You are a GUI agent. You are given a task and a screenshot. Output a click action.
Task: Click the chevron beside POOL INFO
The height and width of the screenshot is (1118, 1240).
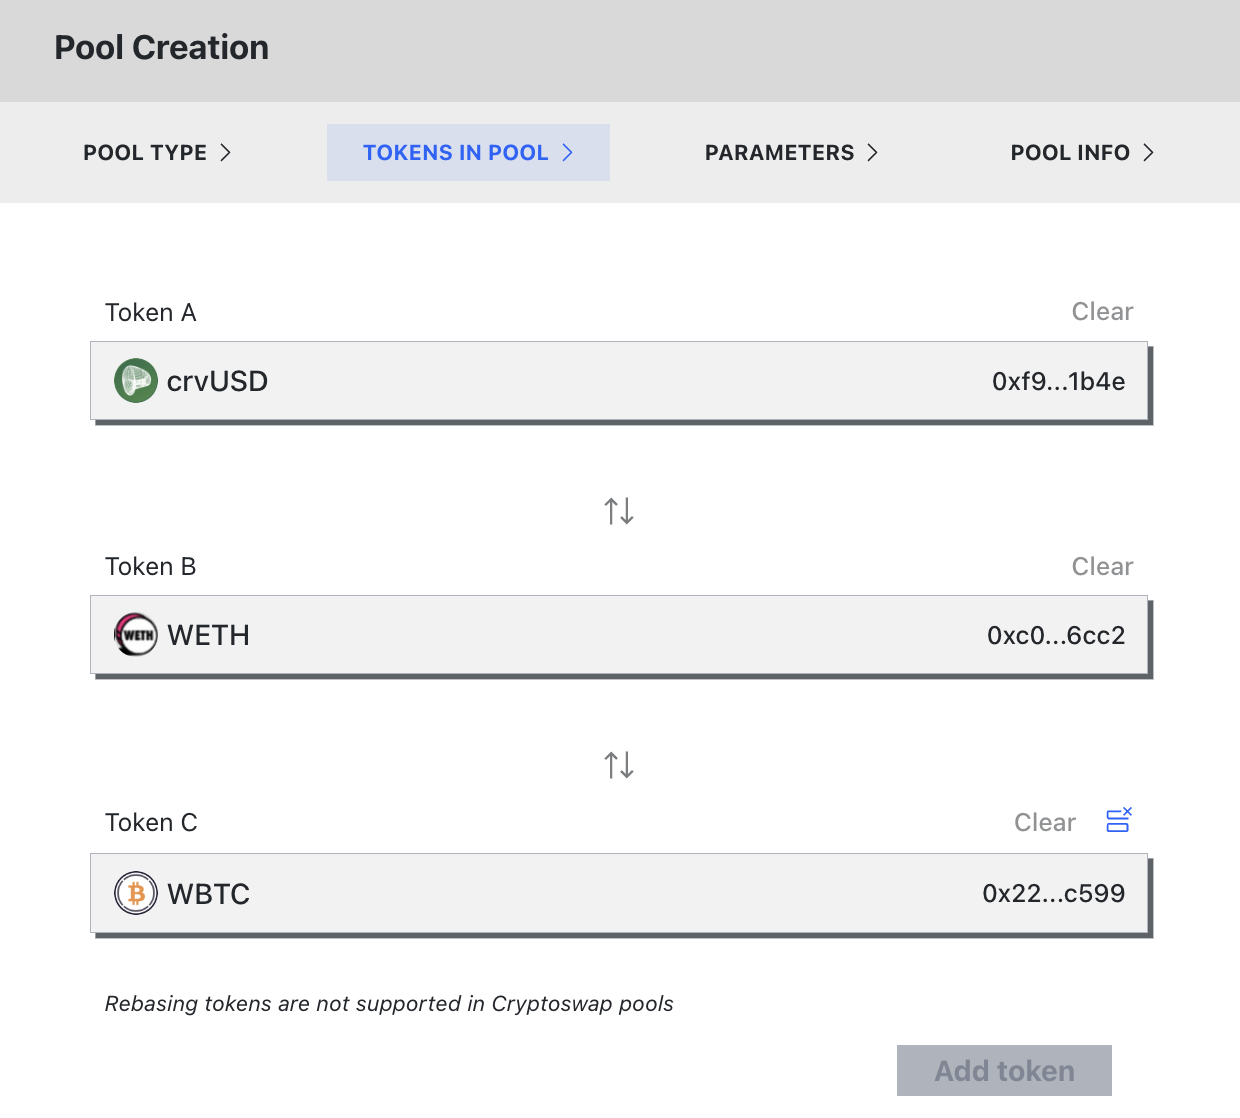tap(1148, 152)
